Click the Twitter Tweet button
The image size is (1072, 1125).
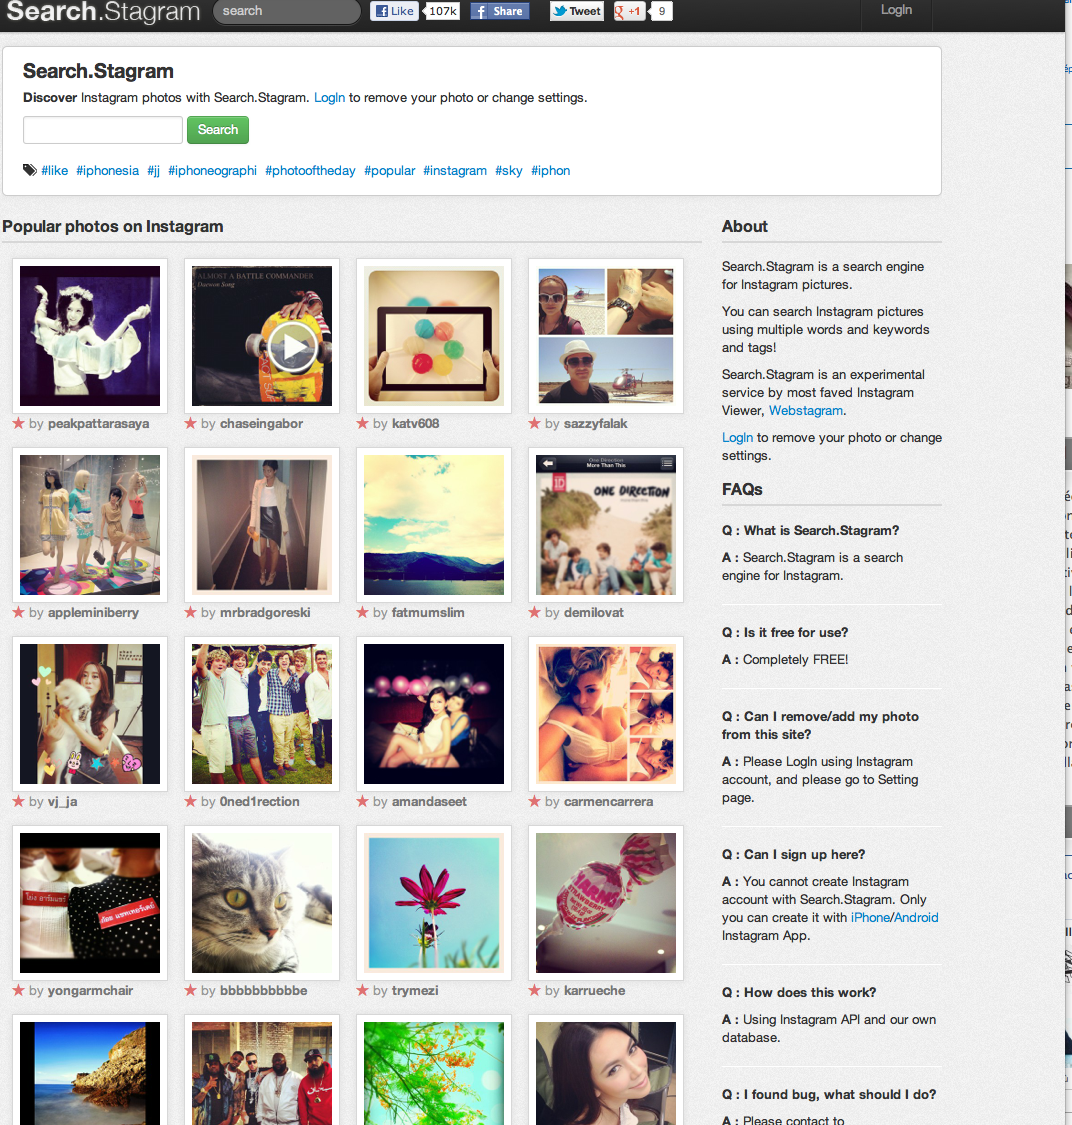[x=577, y=11]
